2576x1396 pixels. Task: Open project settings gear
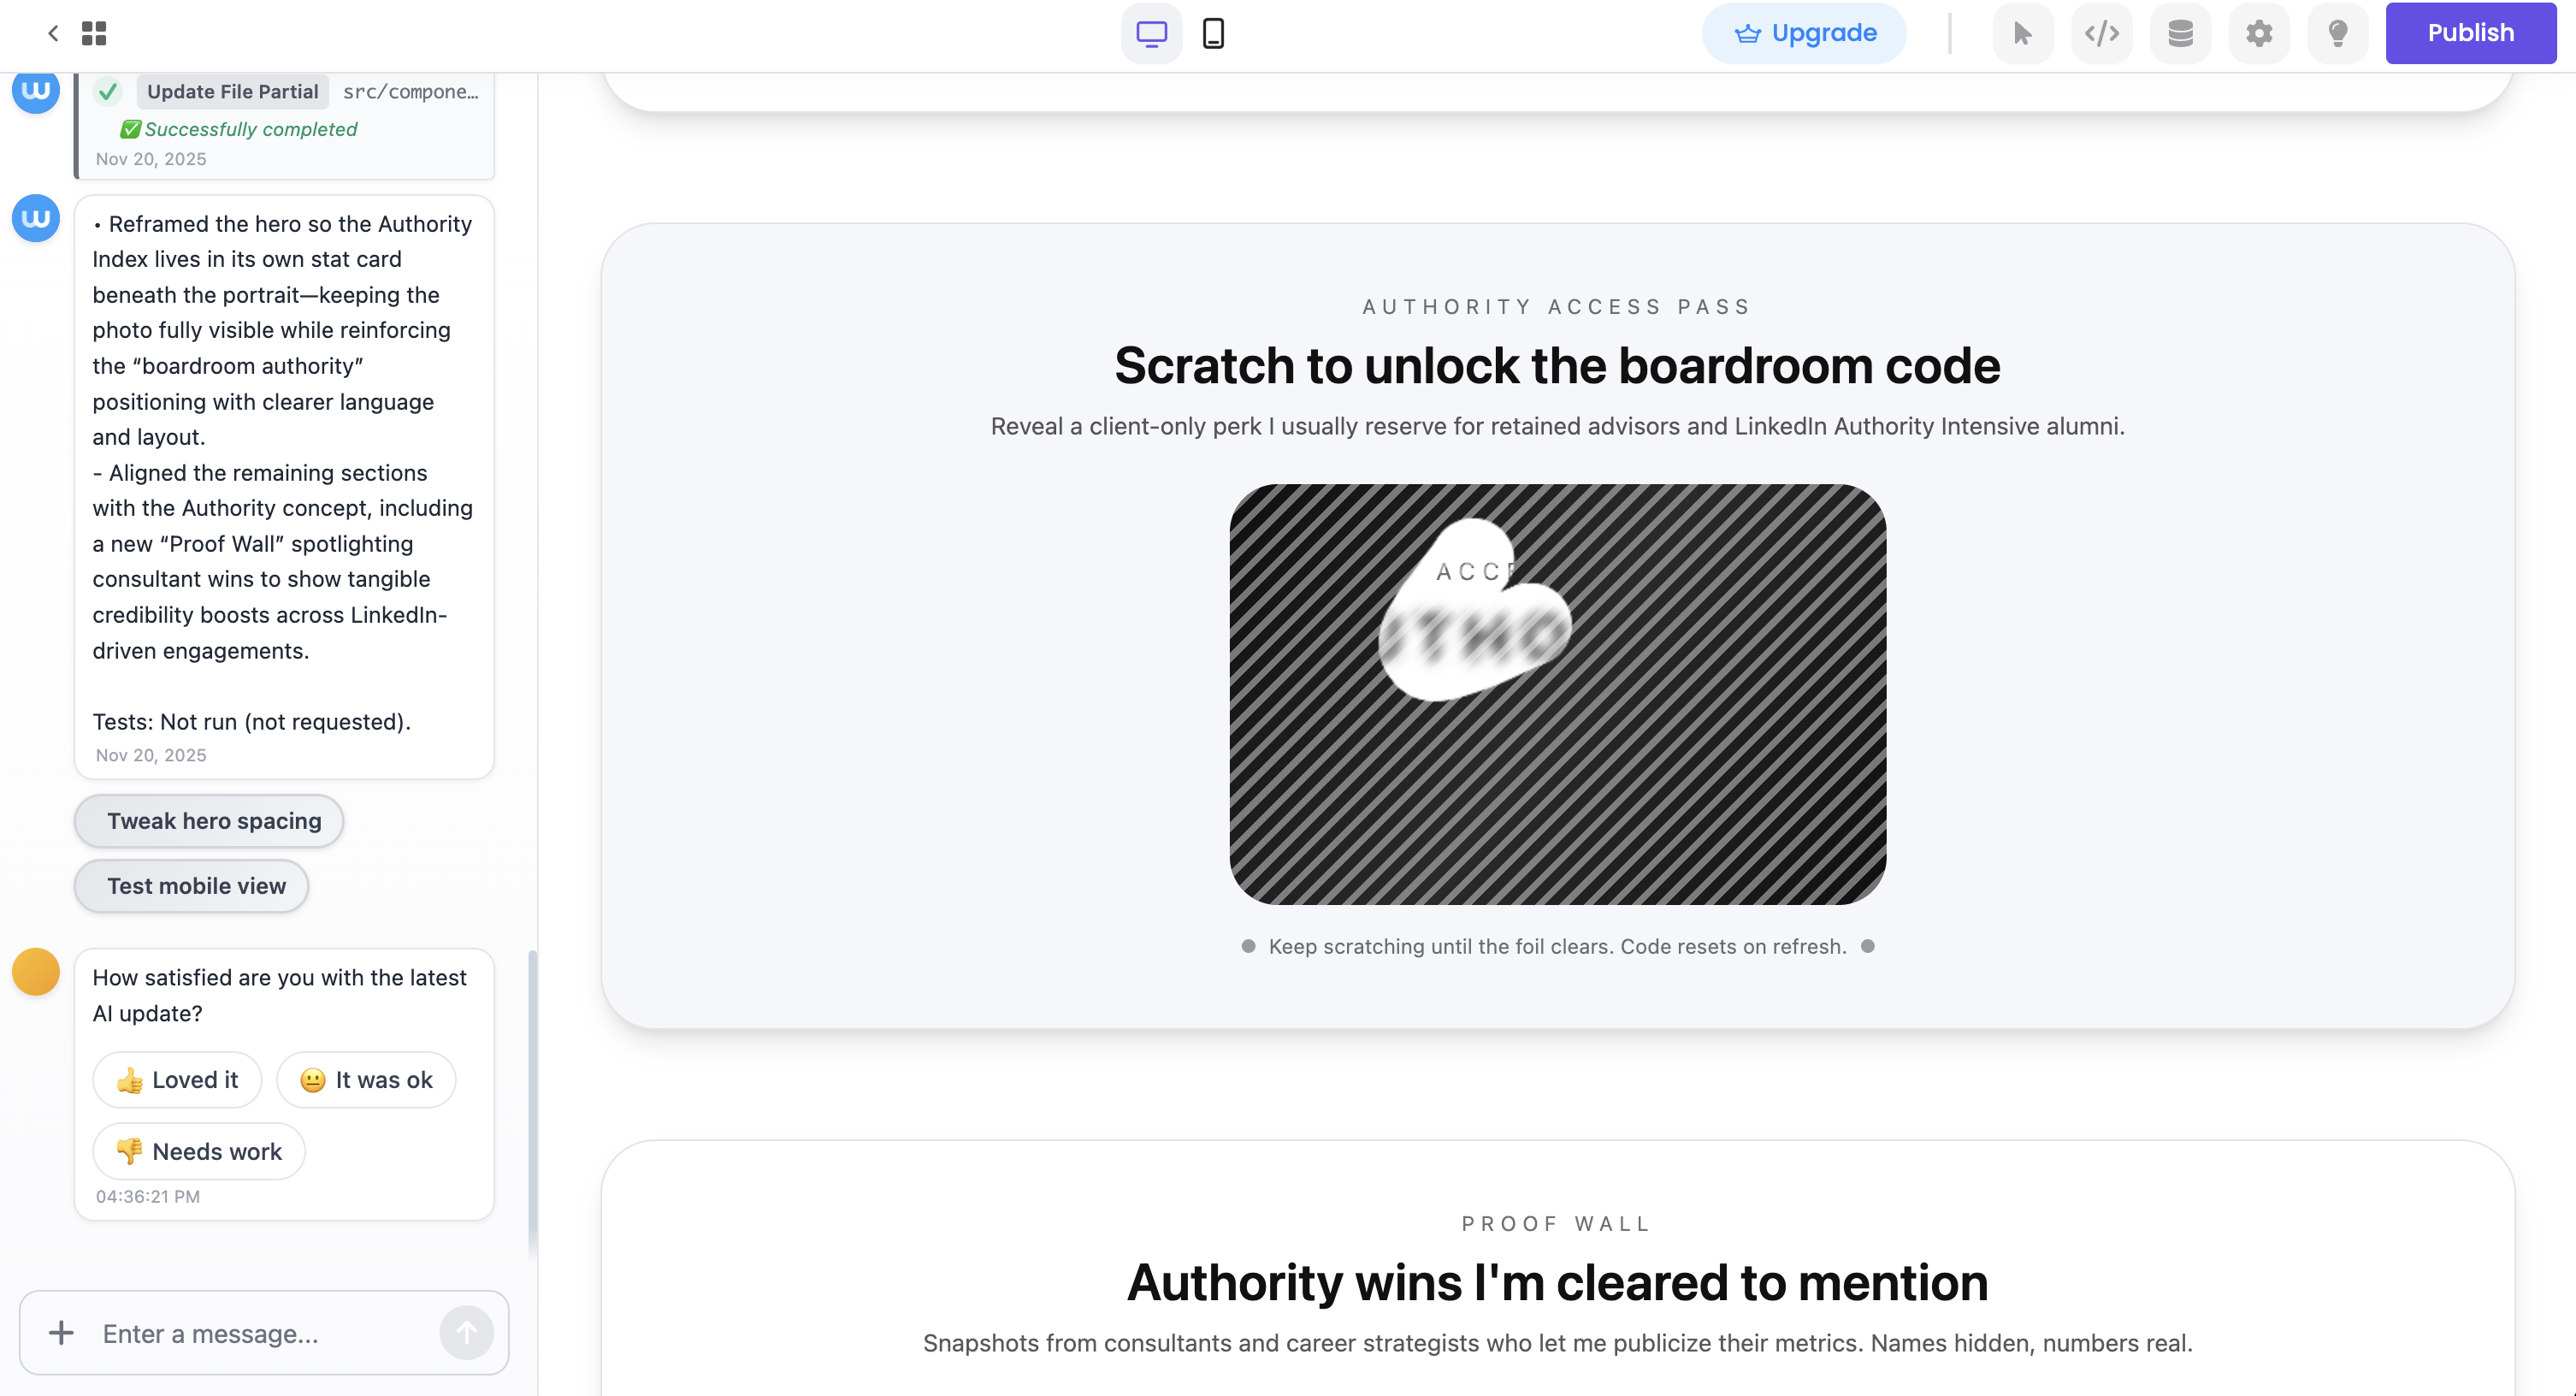pyautogui.click(x=2259, y=33)
